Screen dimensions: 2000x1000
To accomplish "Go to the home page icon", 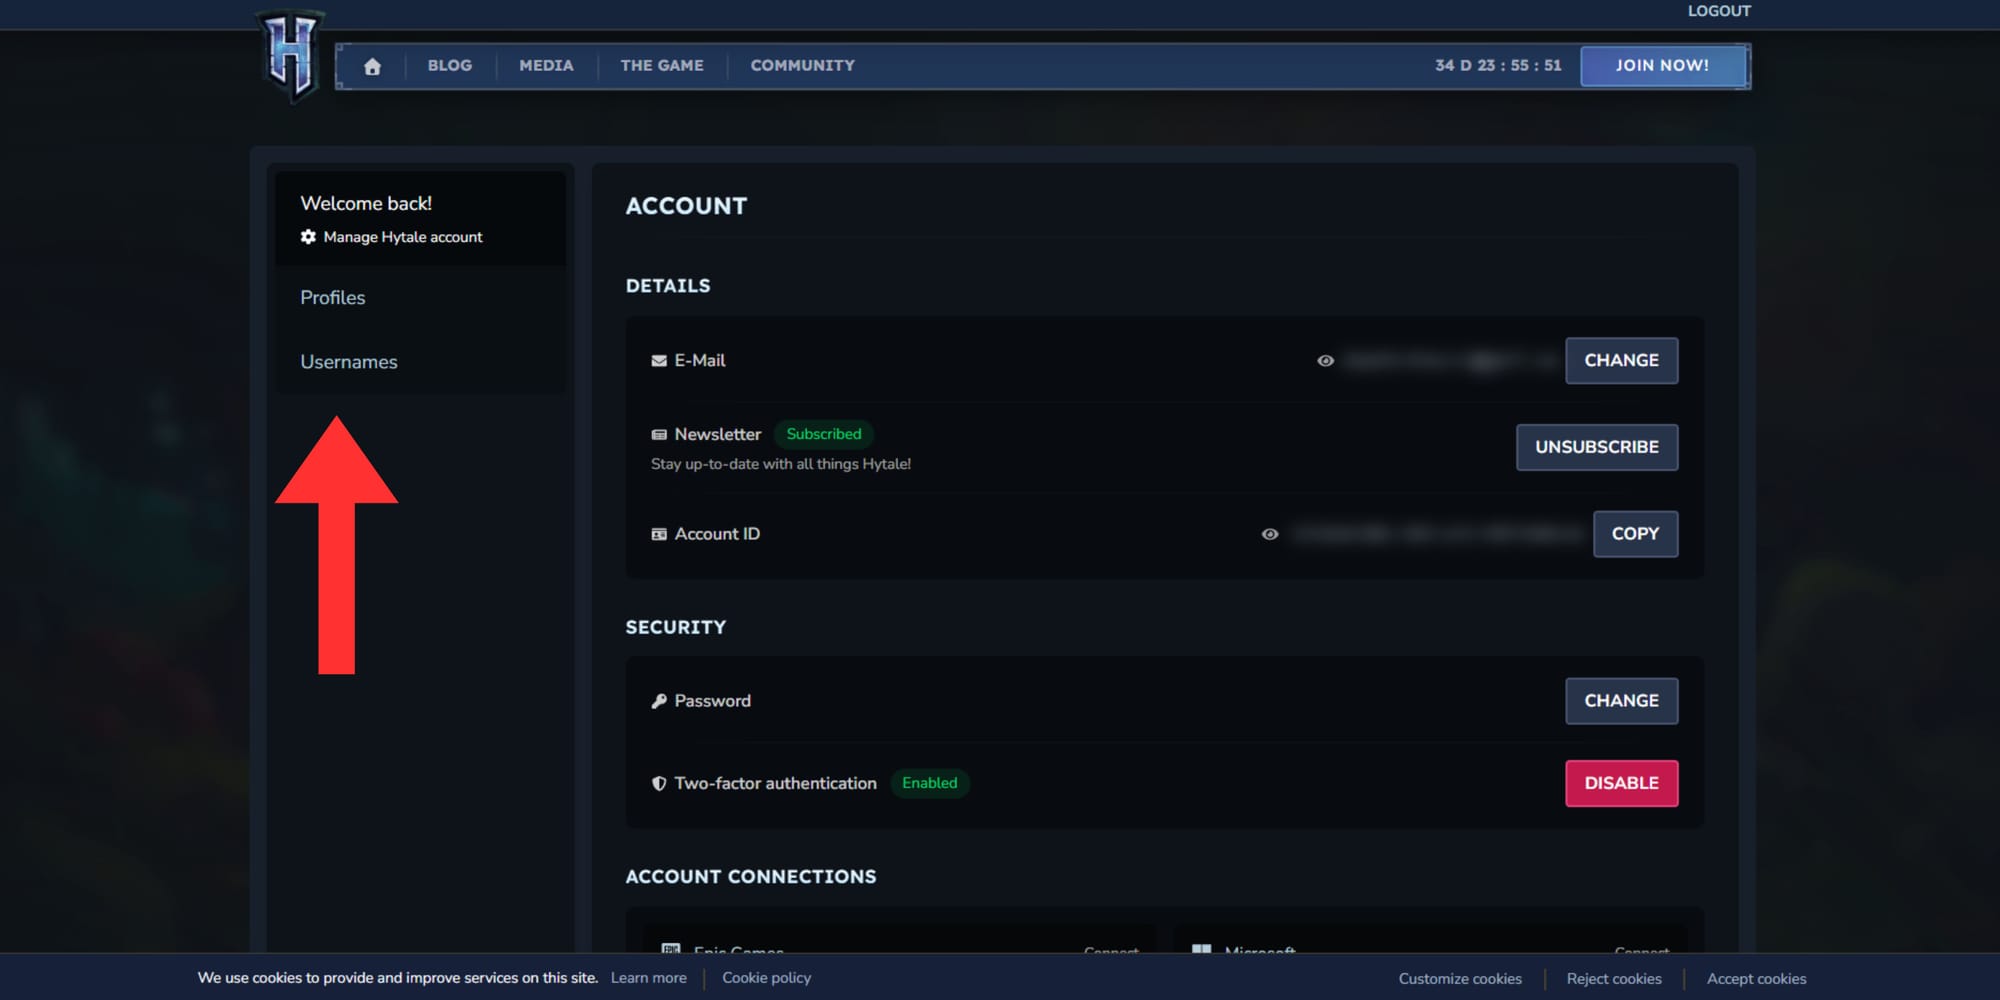I will (372, 66).
